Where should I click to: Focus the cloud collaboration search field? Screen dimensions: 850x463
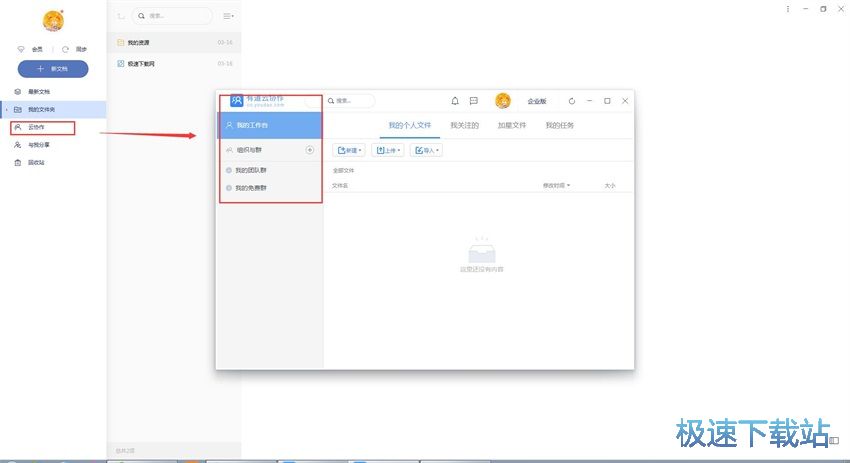click(350, 101)
